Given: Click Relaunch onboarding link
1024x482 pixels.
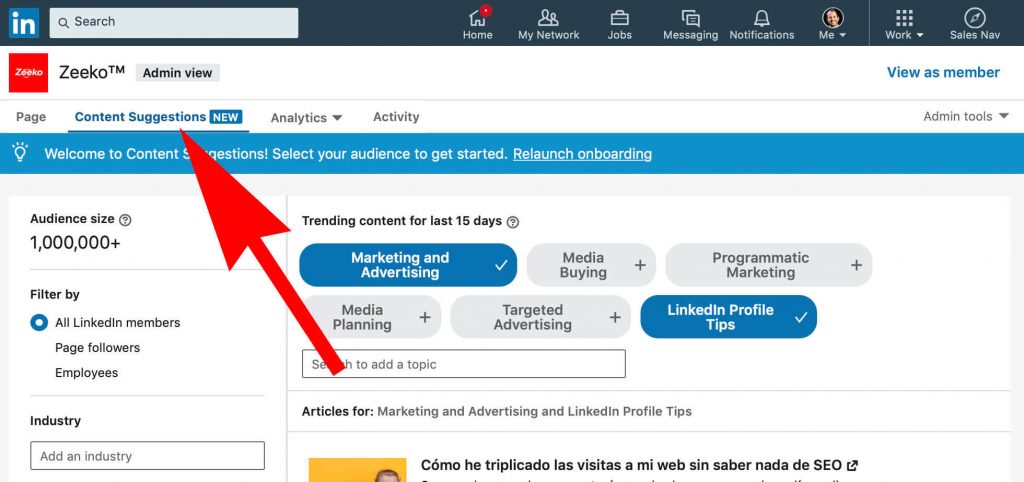Looking at the screenshot, I should point(582,154).
